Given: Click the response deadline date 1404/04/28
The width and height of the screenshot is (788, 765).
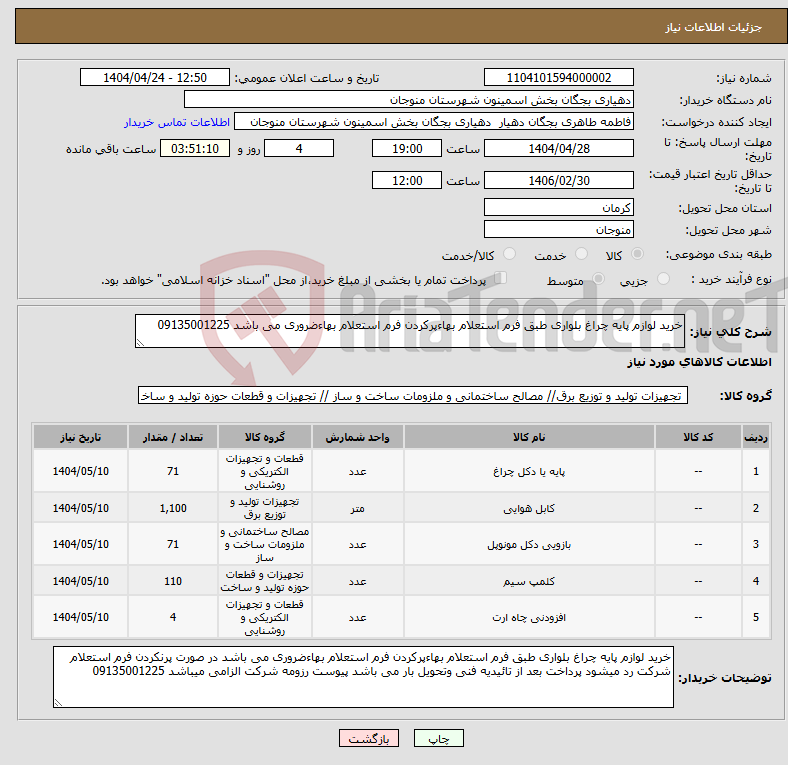Looking at the screenshot, I should pos(558,148).
